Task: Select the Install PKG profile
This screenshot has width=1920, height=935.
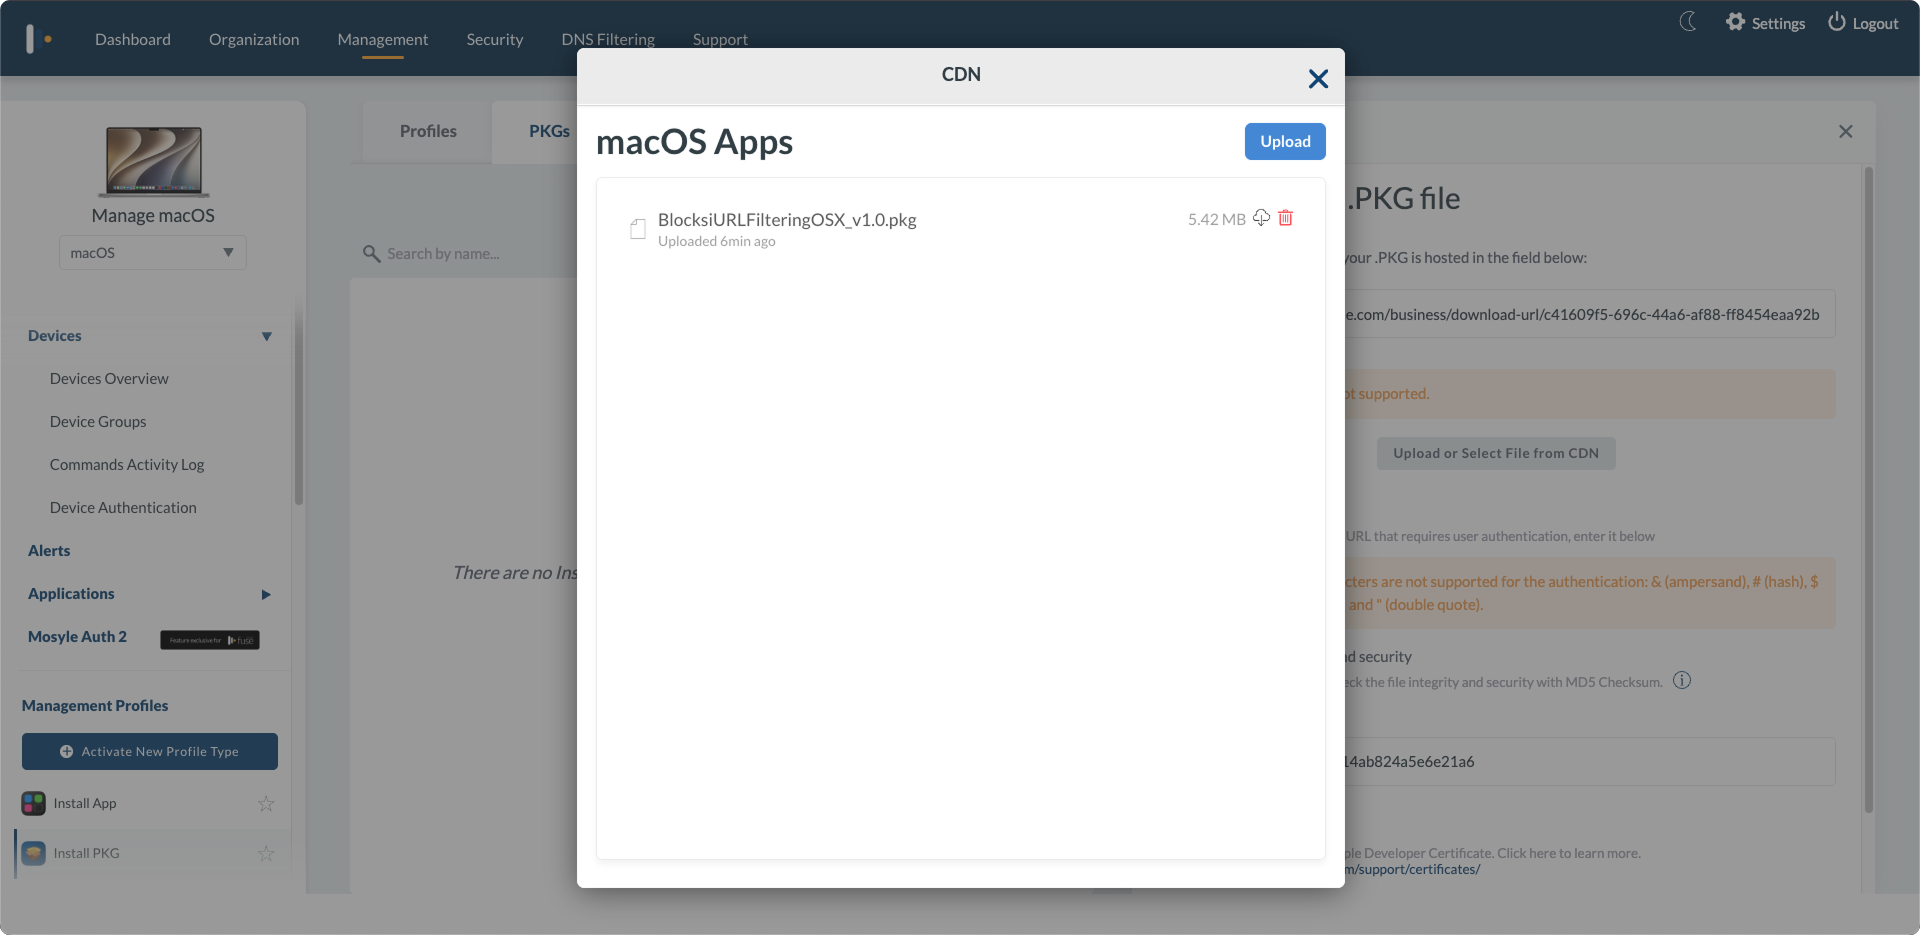Action: 86,853
